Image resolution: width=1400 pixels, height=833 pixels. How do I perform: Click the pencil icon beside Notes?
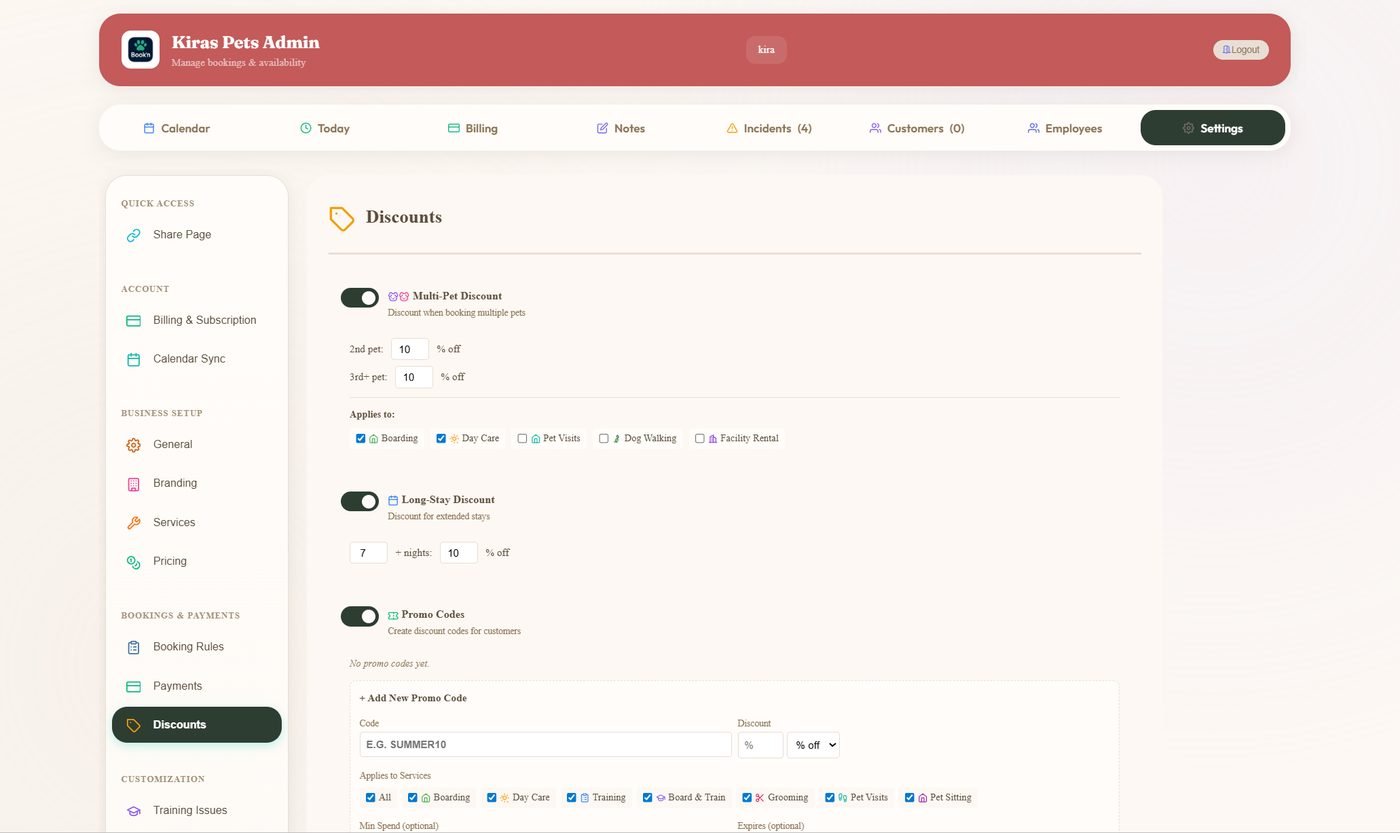click(x=602, y=128)
